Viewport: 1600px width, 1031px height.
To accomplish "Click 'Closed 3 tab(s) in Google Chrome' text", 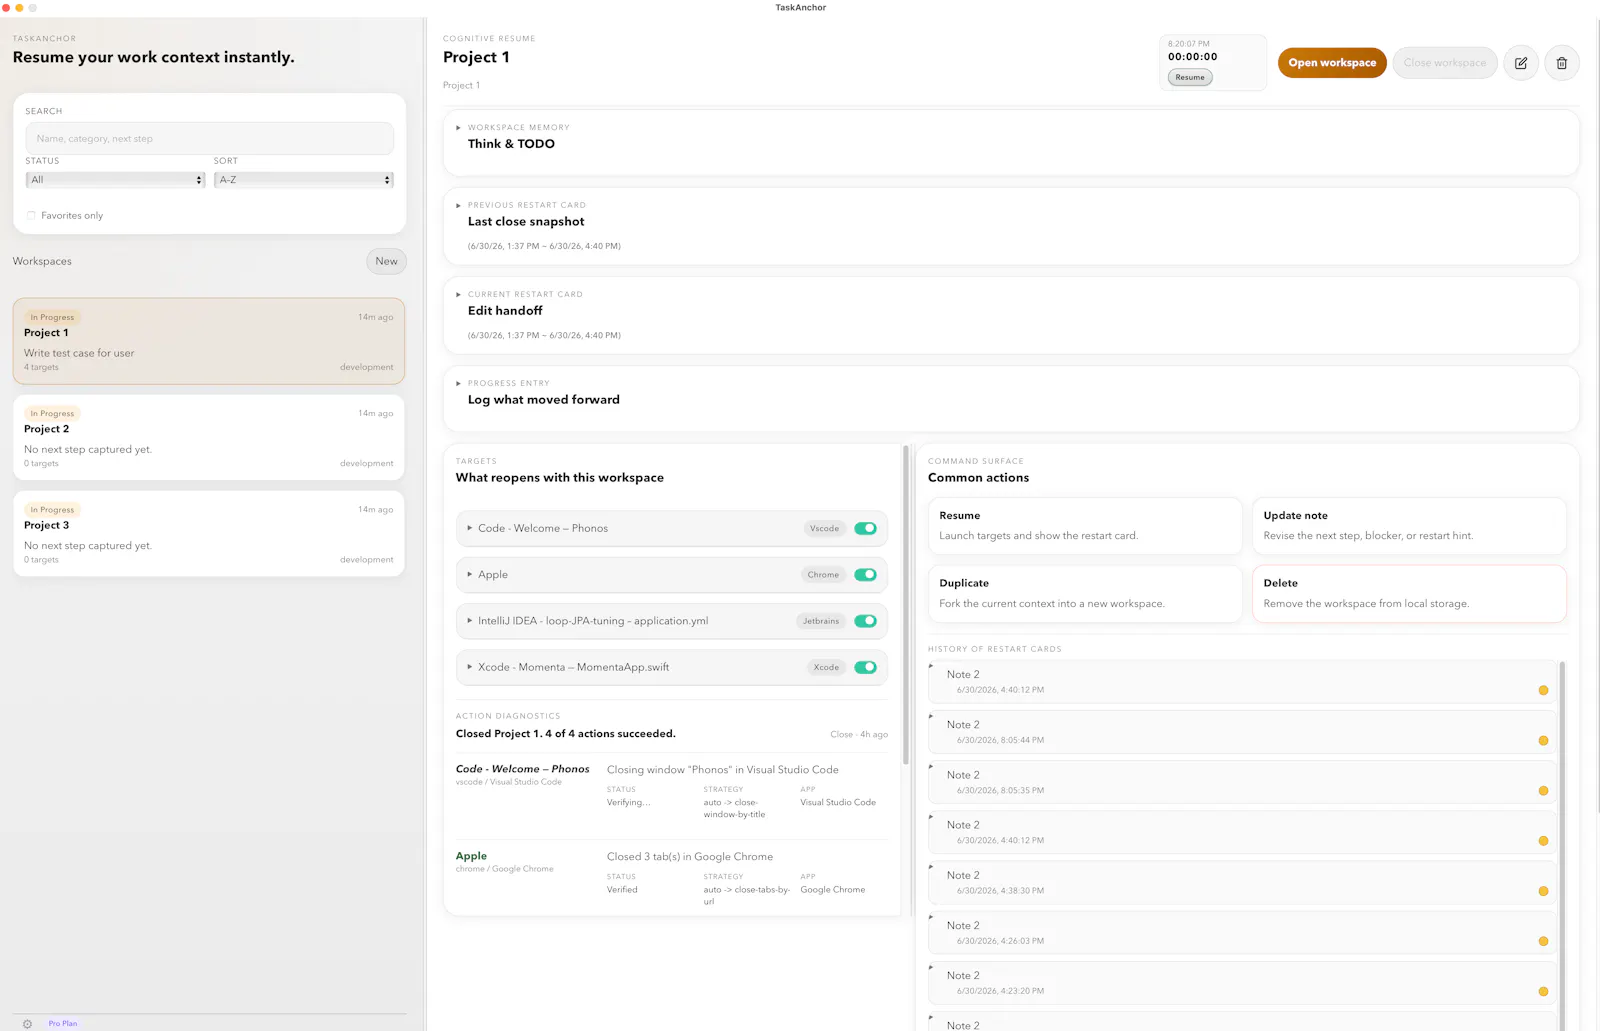I will click(690, 857).
